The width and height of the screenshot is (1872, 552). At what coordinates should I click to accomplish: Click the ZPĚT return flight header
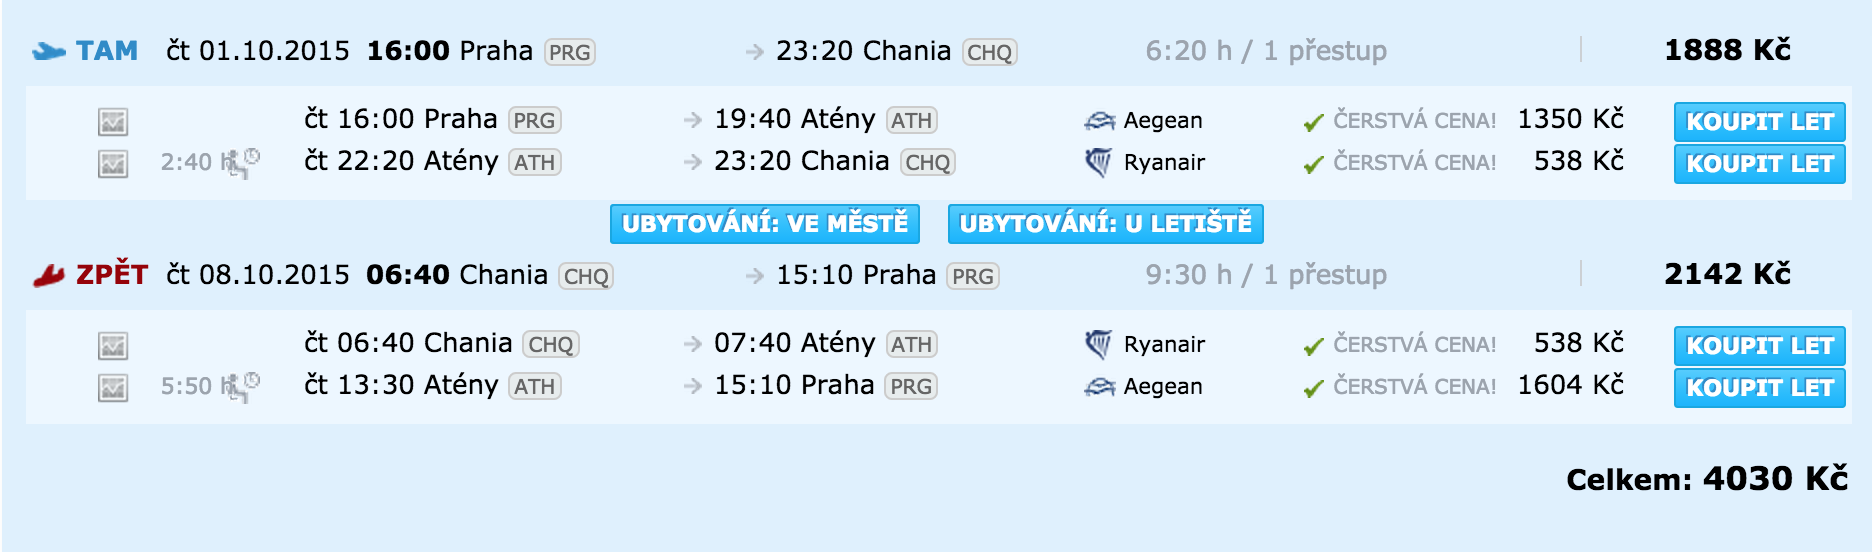pyautogui.click(x=112, y=275)
